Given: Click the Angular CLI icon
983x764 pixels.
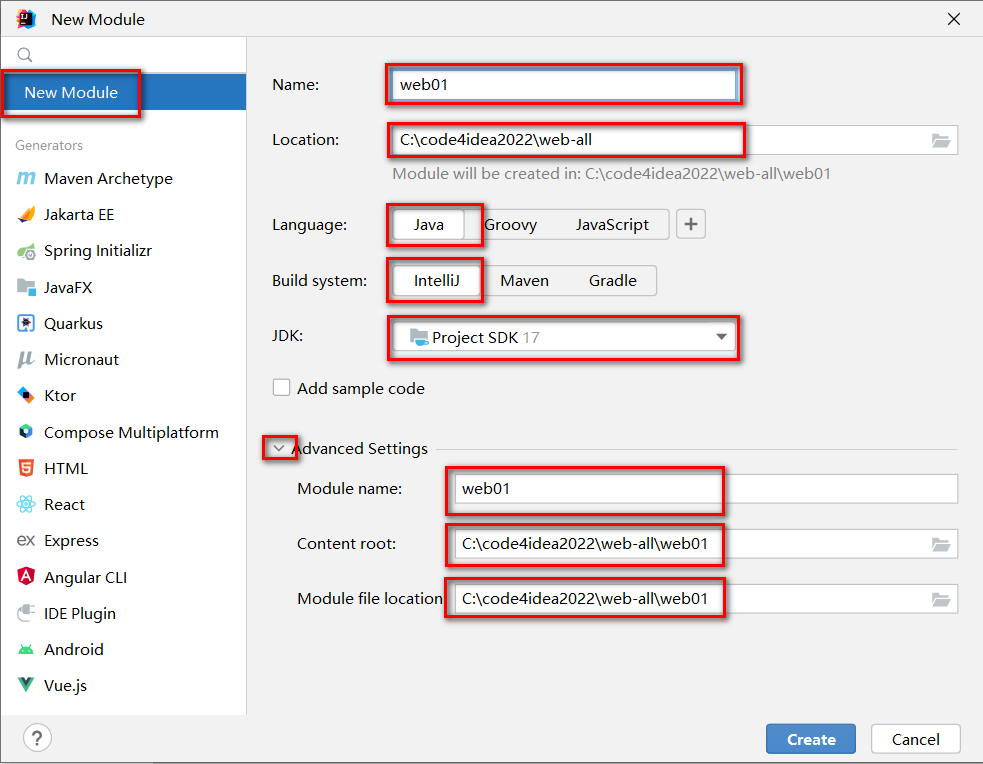Looking at the screenshot, I should [x=26, y=577].
